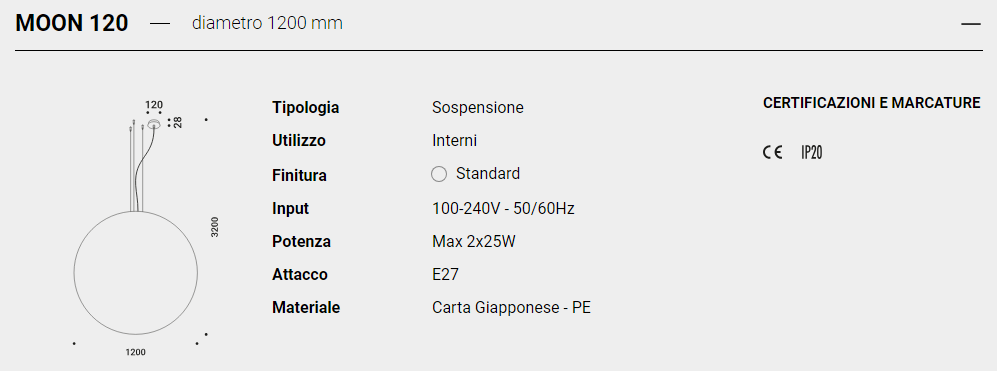Click the MOON 120 accordion title
The height and width of the screenshot is (371, 997).
click(72, 24)
